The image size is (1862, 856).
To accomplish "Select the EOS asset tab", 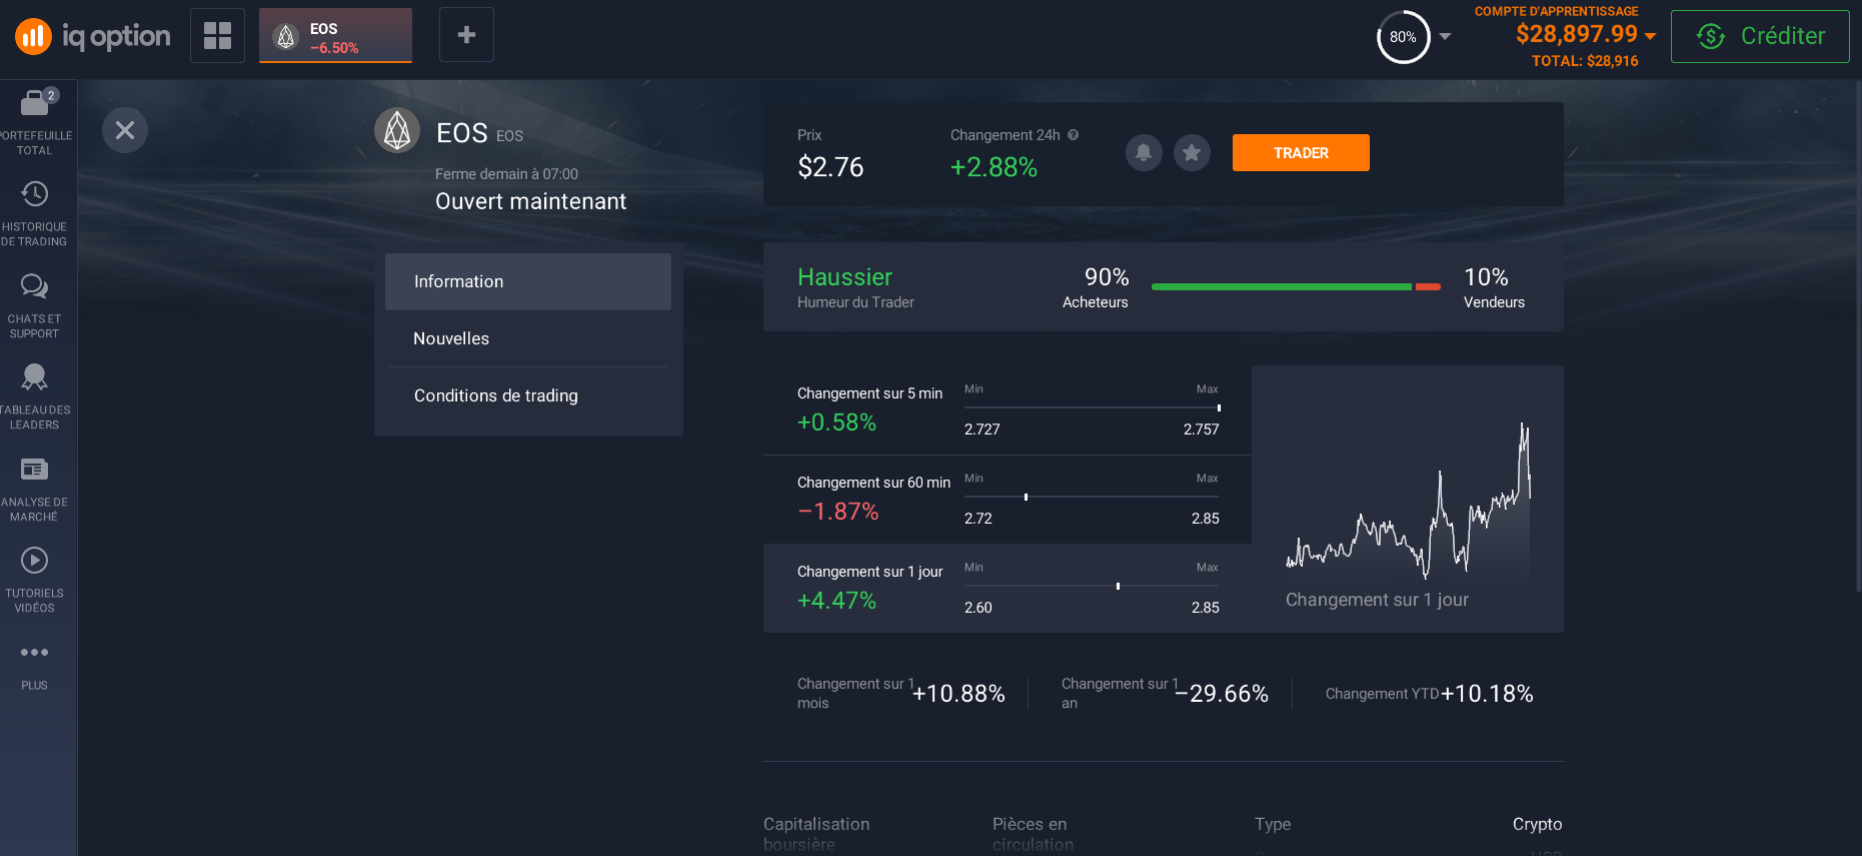I will tap(335, 36).
